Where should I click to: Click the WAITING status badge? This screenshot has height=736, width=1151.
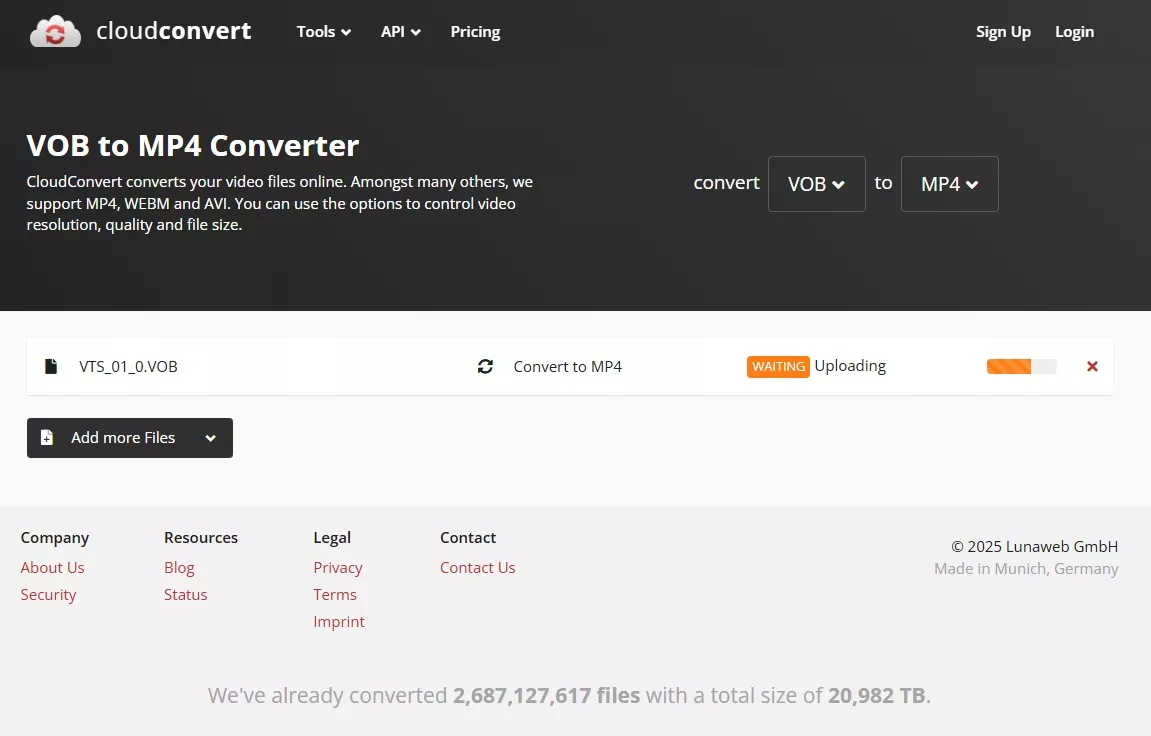[778, 366]
